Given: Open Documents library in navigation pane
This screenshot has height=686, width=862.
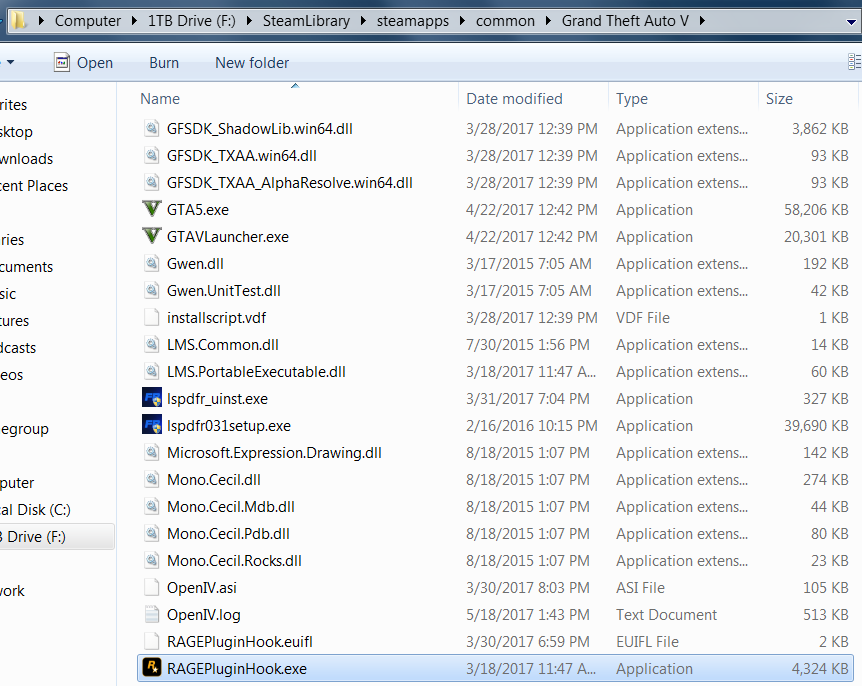Looking at the screenshot, I should coord(26,267).
